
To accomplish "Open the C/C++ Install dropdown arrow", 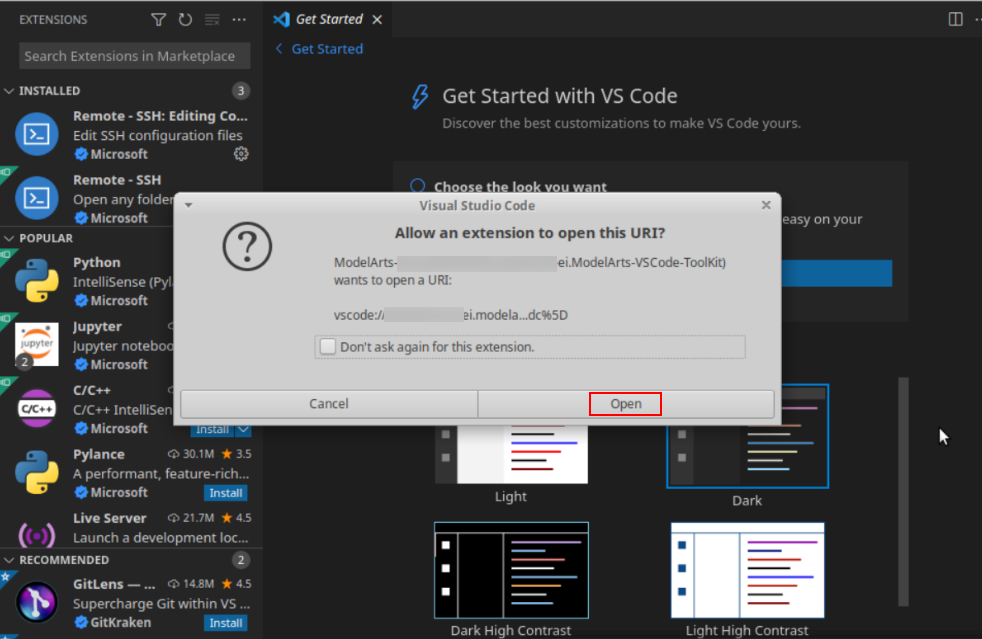I will 243,430.
